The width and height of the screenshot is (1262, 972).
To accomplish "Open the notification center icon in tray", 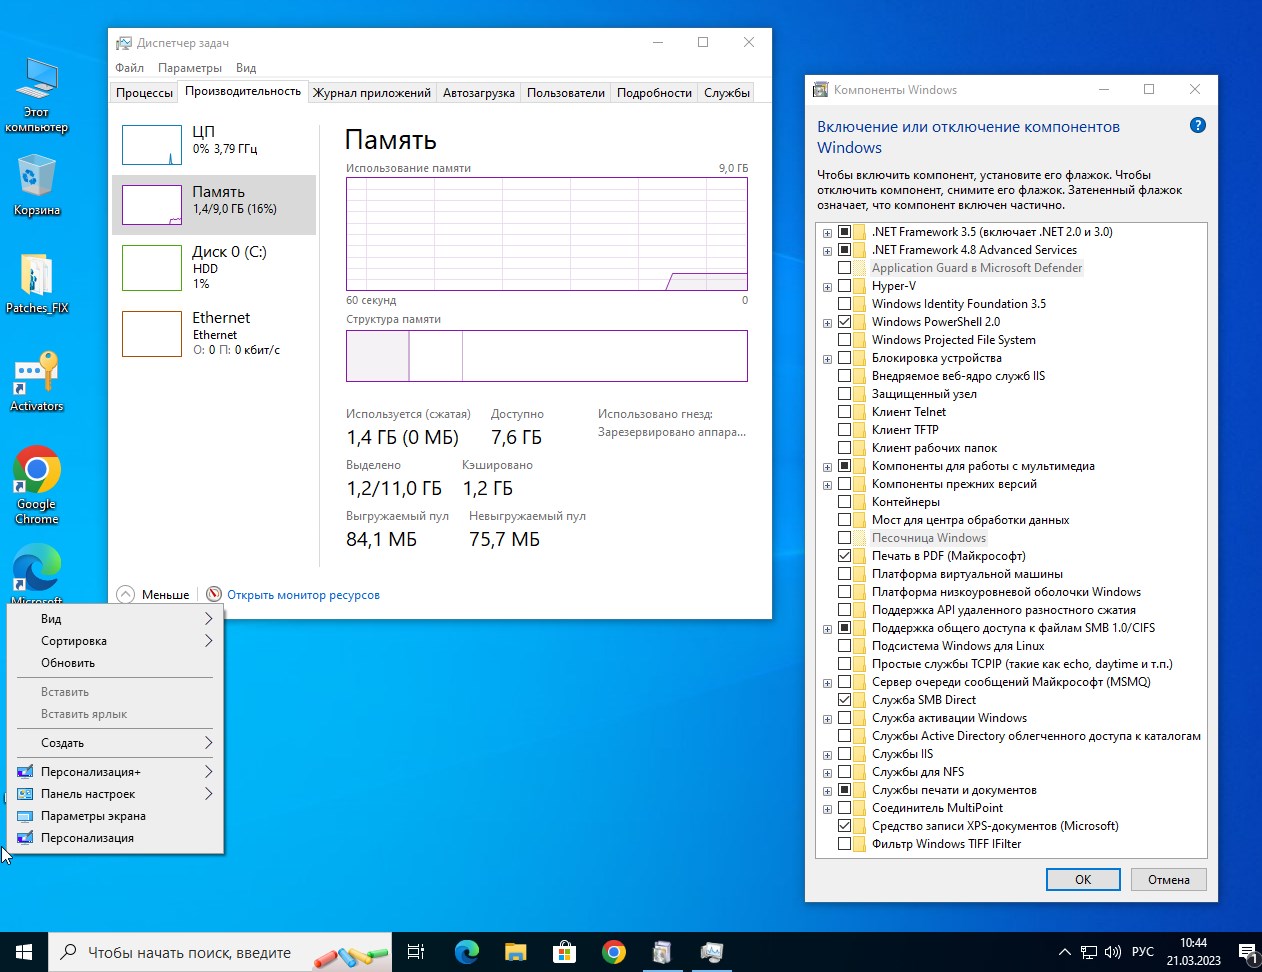I will [x=1246, y=952].
